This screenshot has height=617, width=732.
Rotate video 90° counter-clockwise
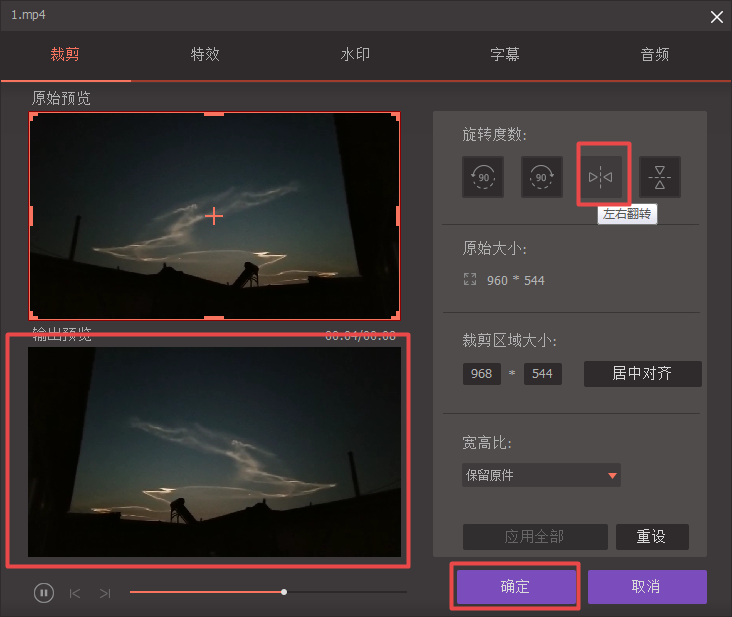click(x=483, y=177)
